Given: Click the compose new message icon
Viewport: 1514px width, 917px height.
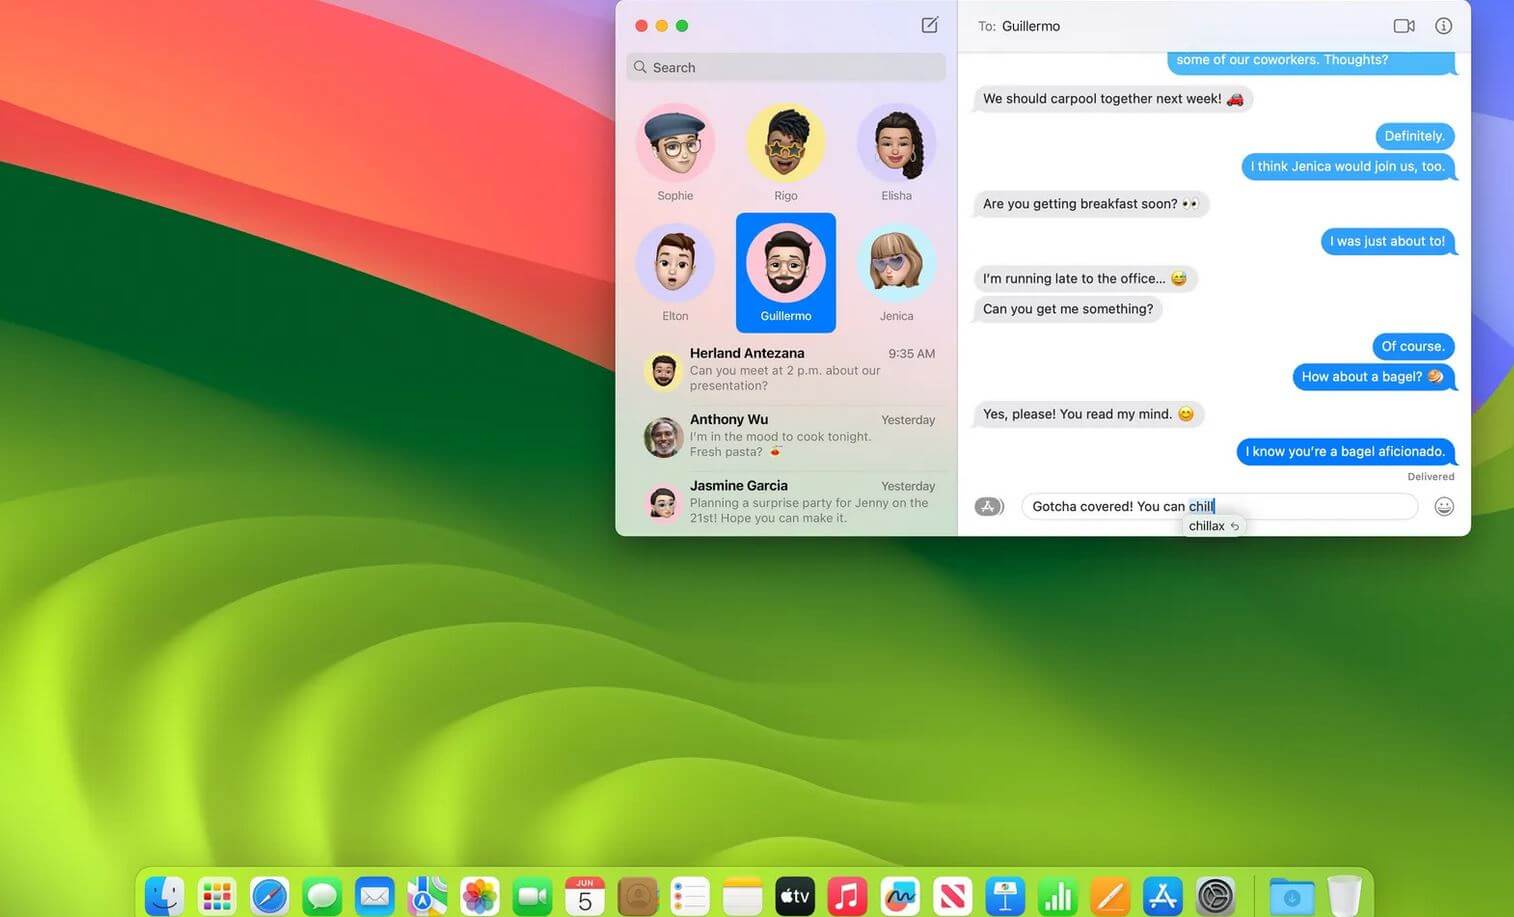Looking at the screenshot, I should coord(930,25).
